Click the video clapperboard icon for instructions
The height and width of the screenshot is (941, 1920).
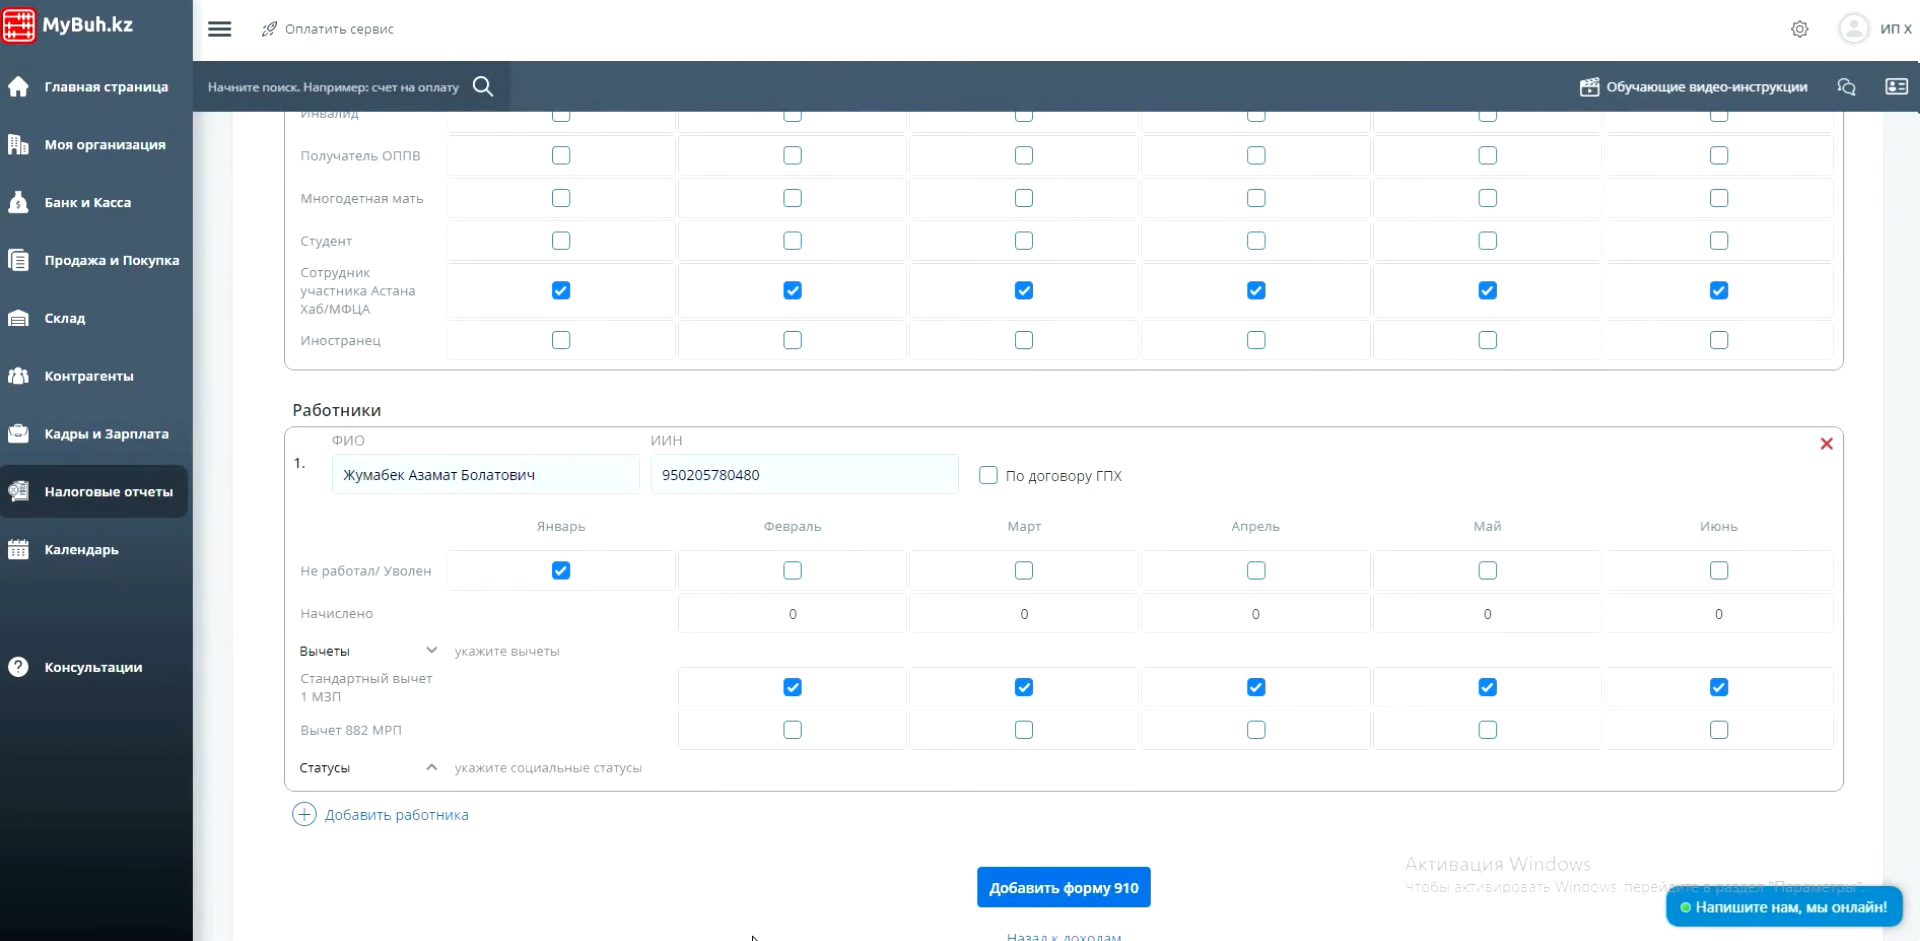pos(1589,87)
